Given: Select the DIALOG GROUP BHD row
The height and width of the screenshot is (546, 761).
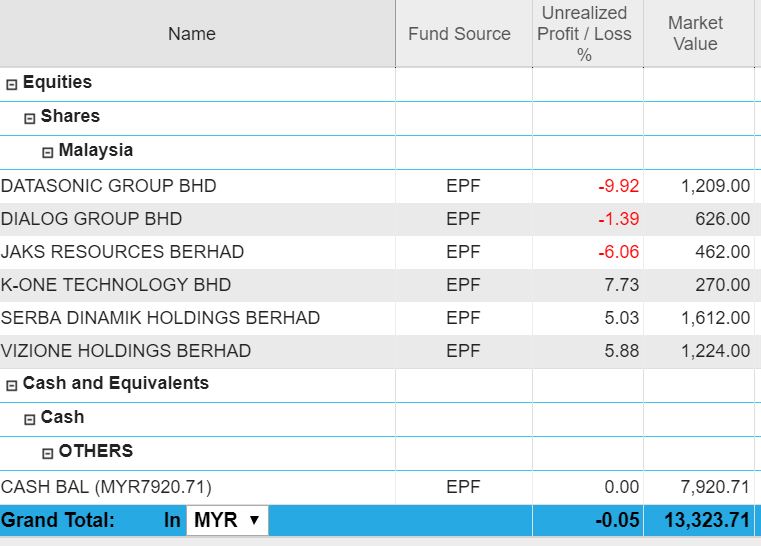Looking at the screenshot, I should [x=92, y=219].
